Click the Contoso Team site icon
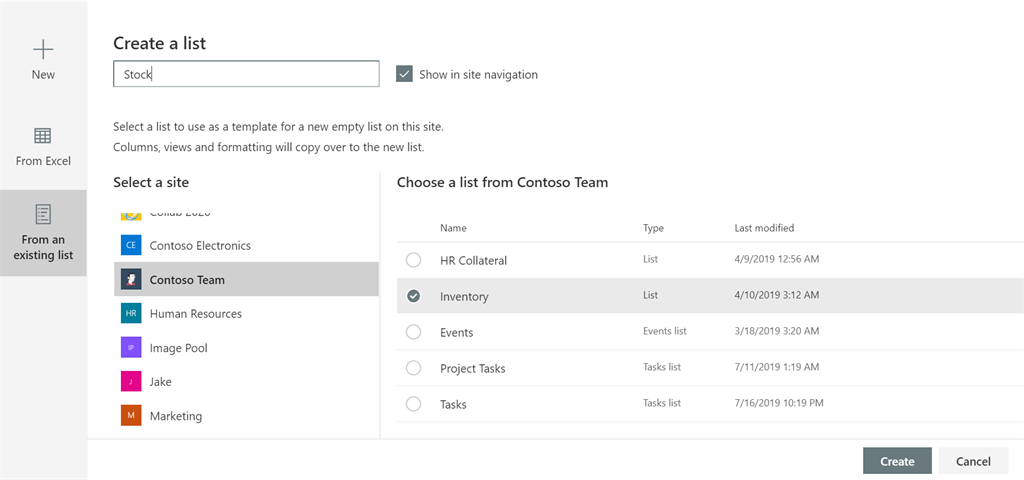Screen dimensions: 1024x480 (131, 280)
